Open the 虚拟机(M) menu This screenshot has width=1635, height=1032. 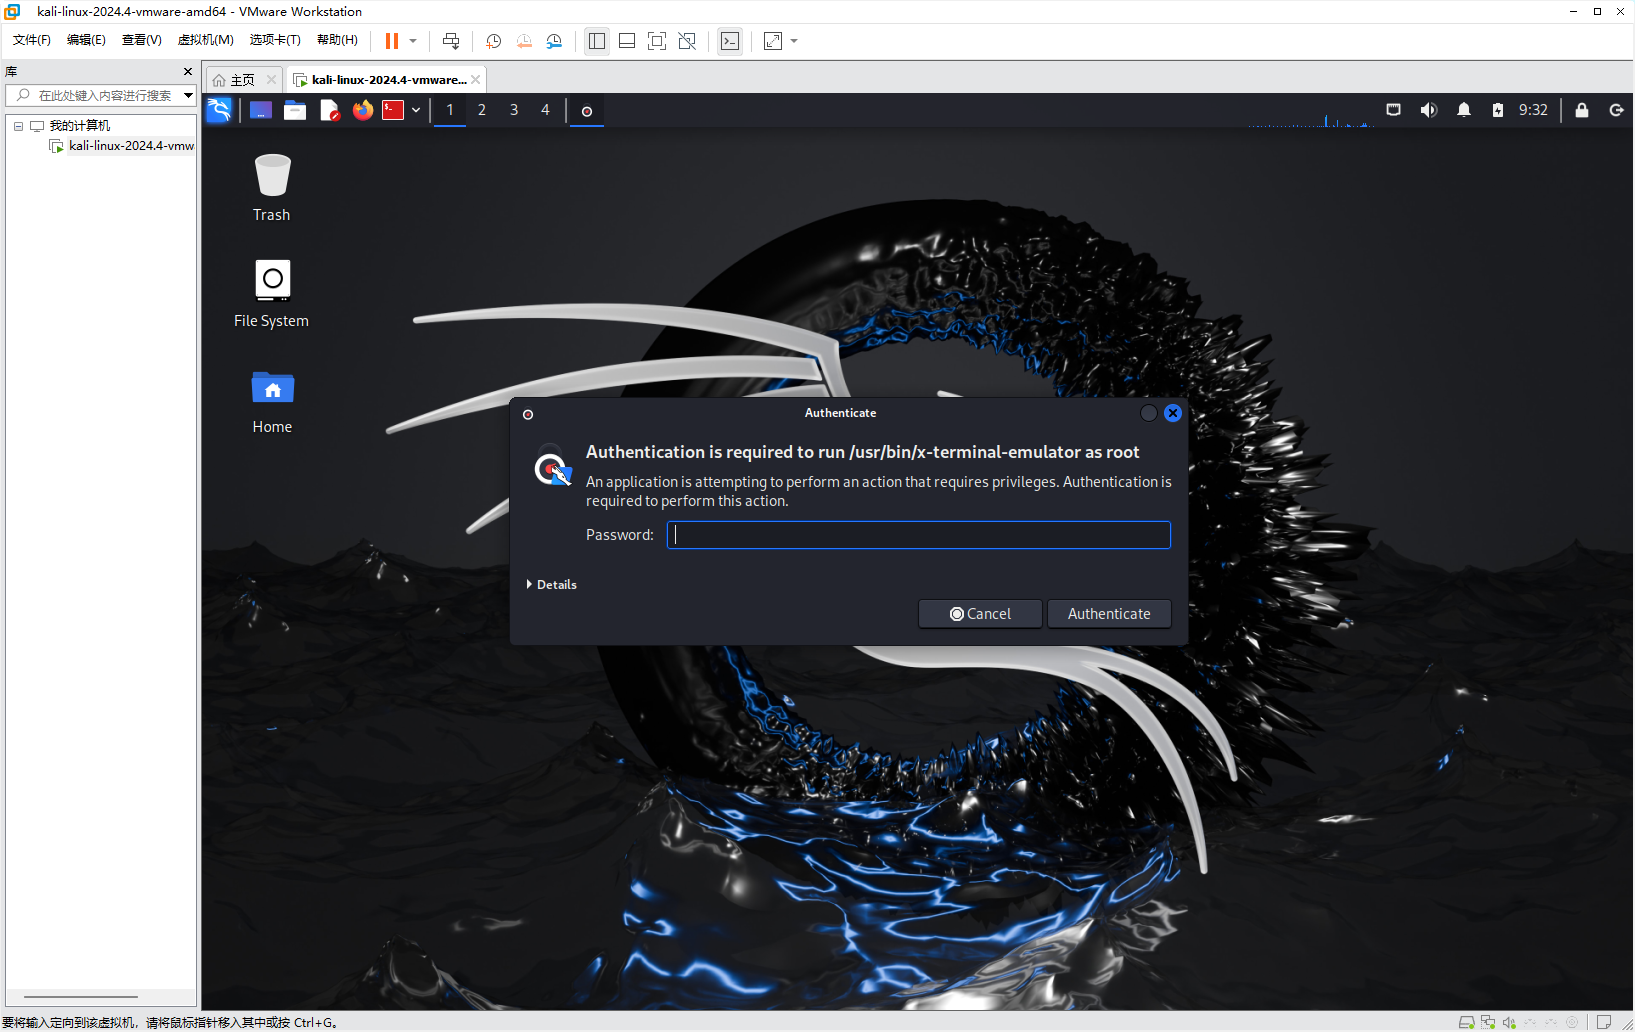point(205,40)
